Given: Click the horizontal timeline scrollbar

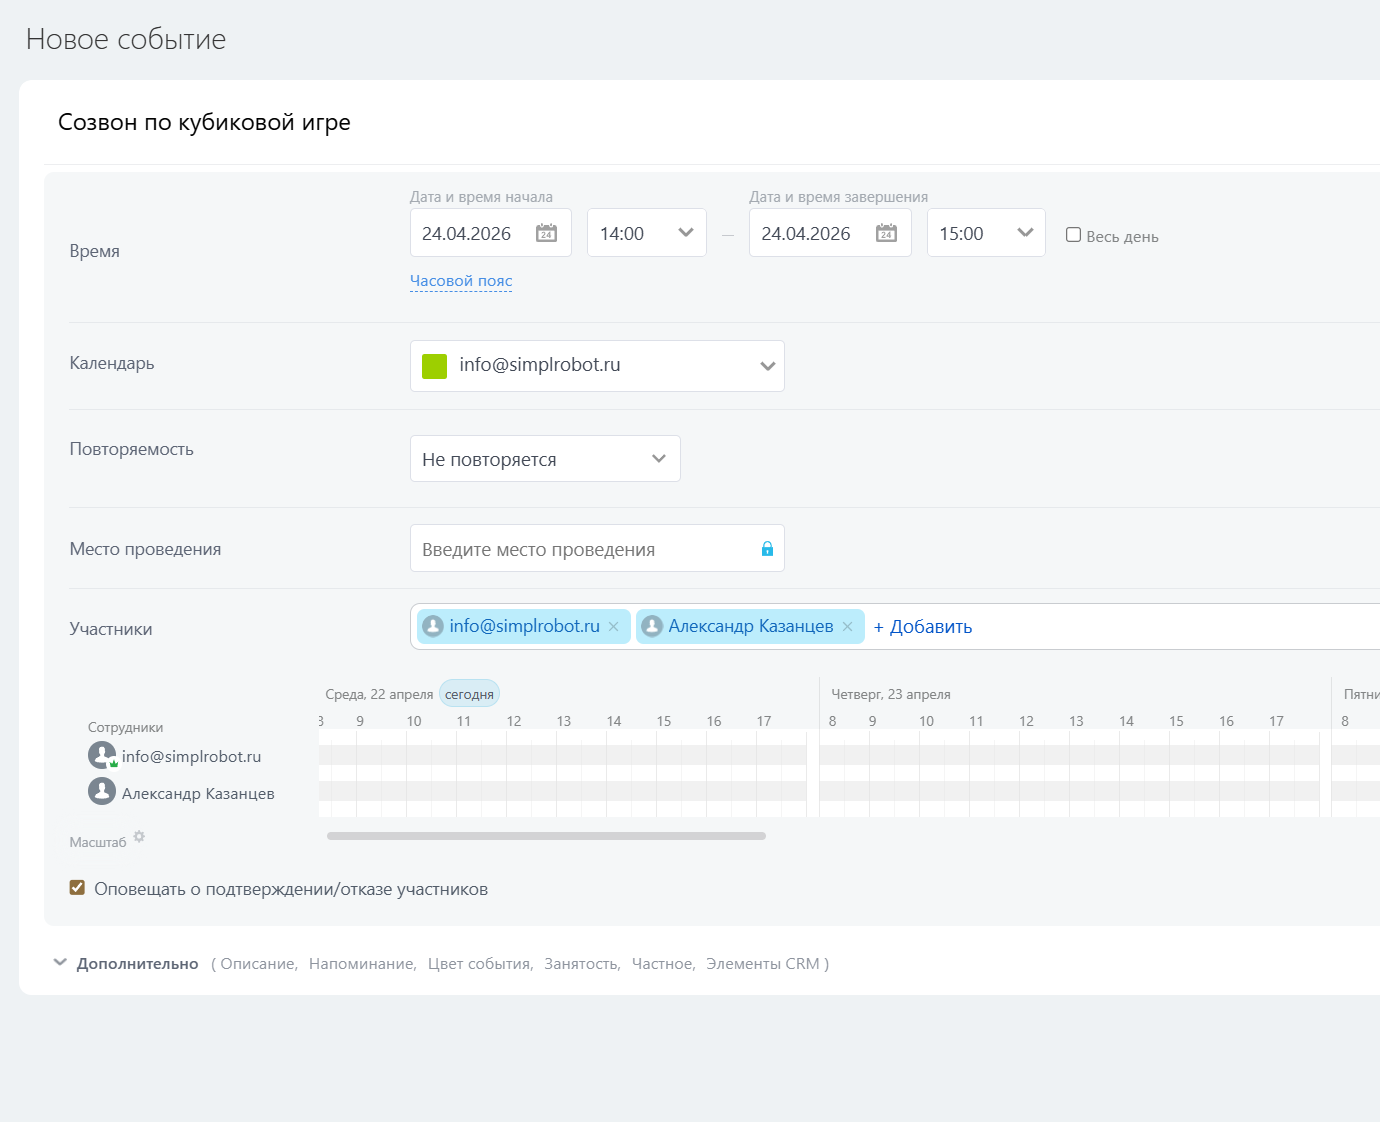Looking at the screenshot, I should tap(546, 836).
